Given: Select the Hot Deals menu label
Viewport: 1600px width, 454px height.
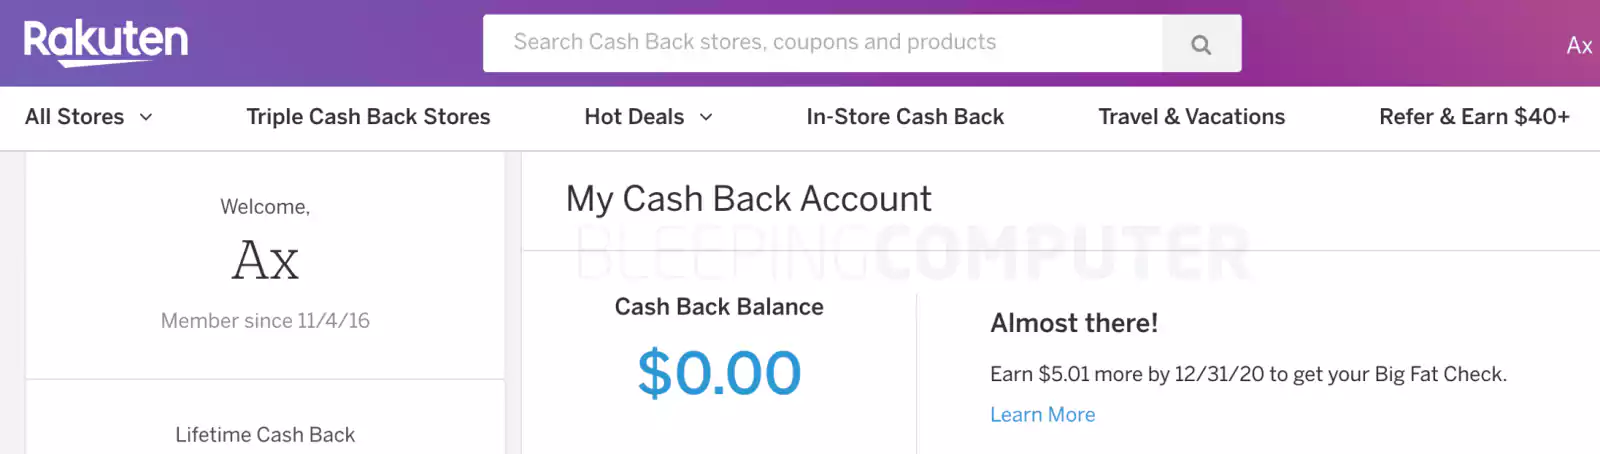Looking at the screenshot, I should click(634, 117).
